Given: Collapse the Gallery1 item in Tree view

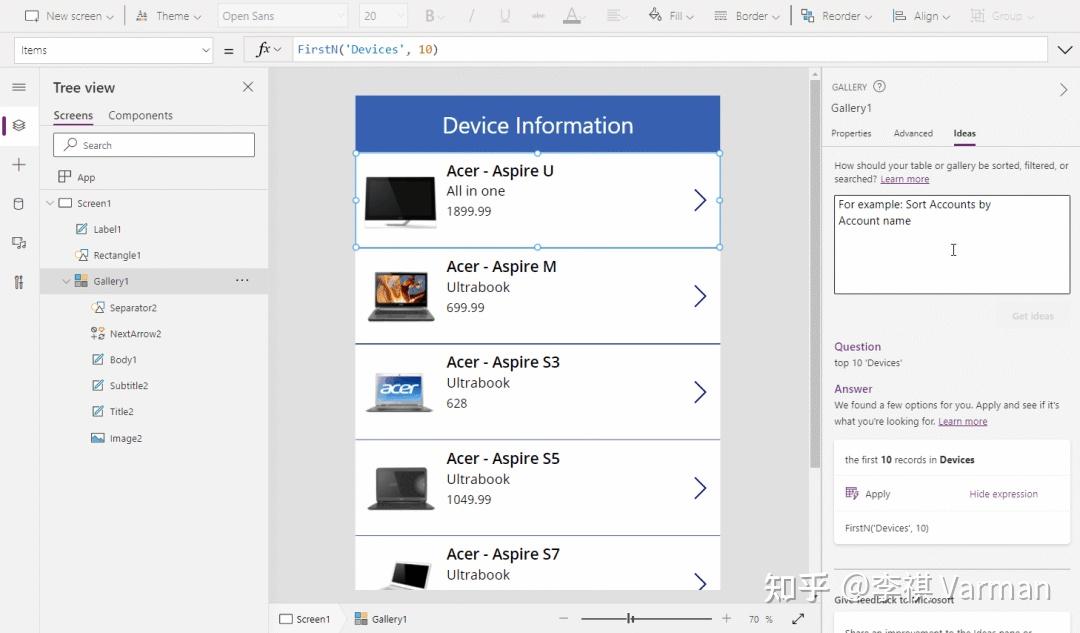Looking at the screenshot, I should 66,281.
